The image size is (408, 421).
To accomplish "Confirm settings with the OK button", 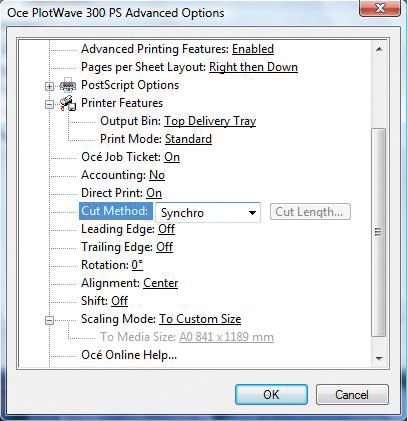I will pos(271,395).
